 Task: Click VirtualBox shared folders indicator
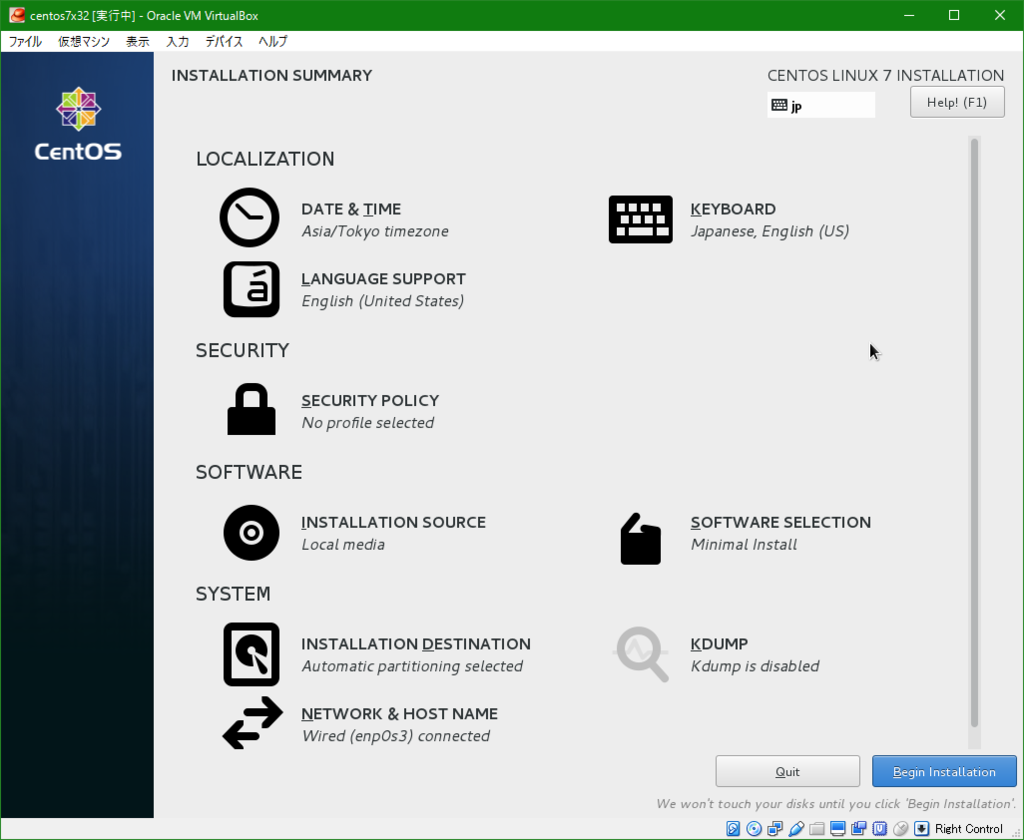pos(816,829)
